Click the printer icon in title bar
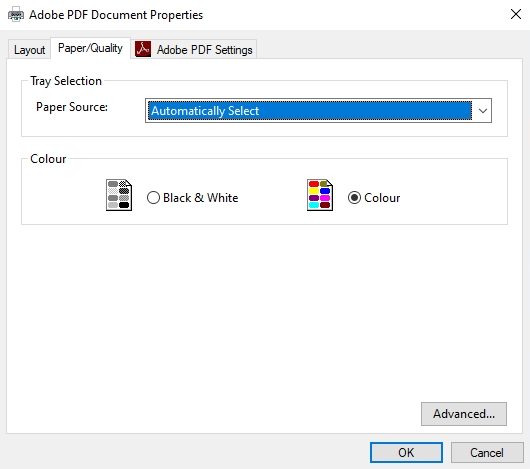This screenshot has width=530, height=469. pyautogui.click(x=16, y=15)
